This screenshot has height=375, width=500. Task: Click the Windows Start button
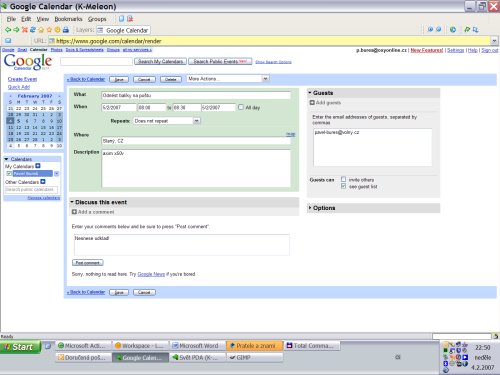(x=21, y=347)
